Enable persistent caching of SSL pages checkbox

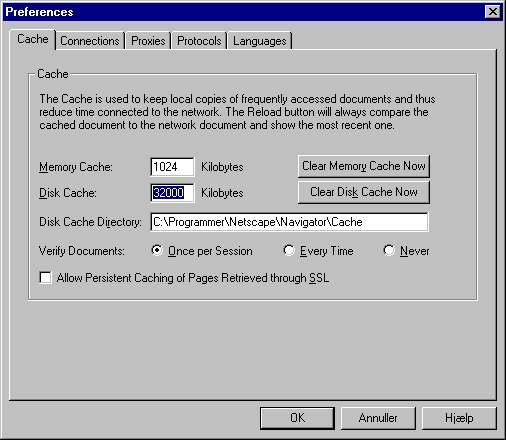tap(45, 278)
